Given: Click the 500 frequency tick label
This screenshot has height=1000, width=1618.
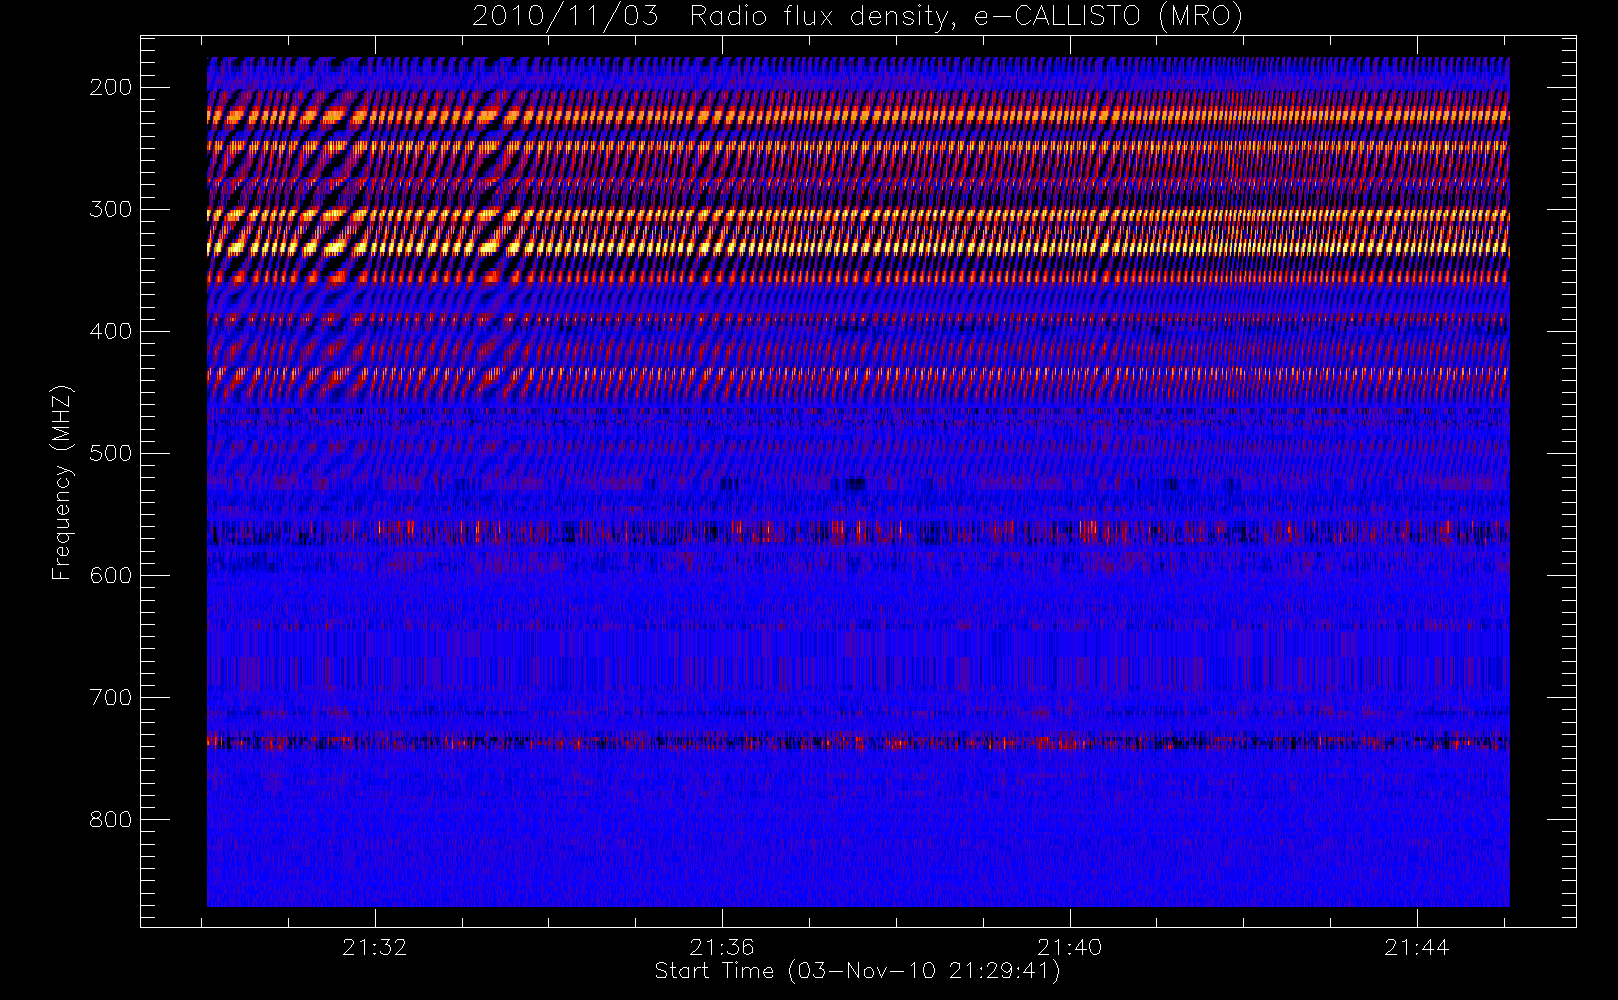Looking at the screenshot, I should [110, 454].
